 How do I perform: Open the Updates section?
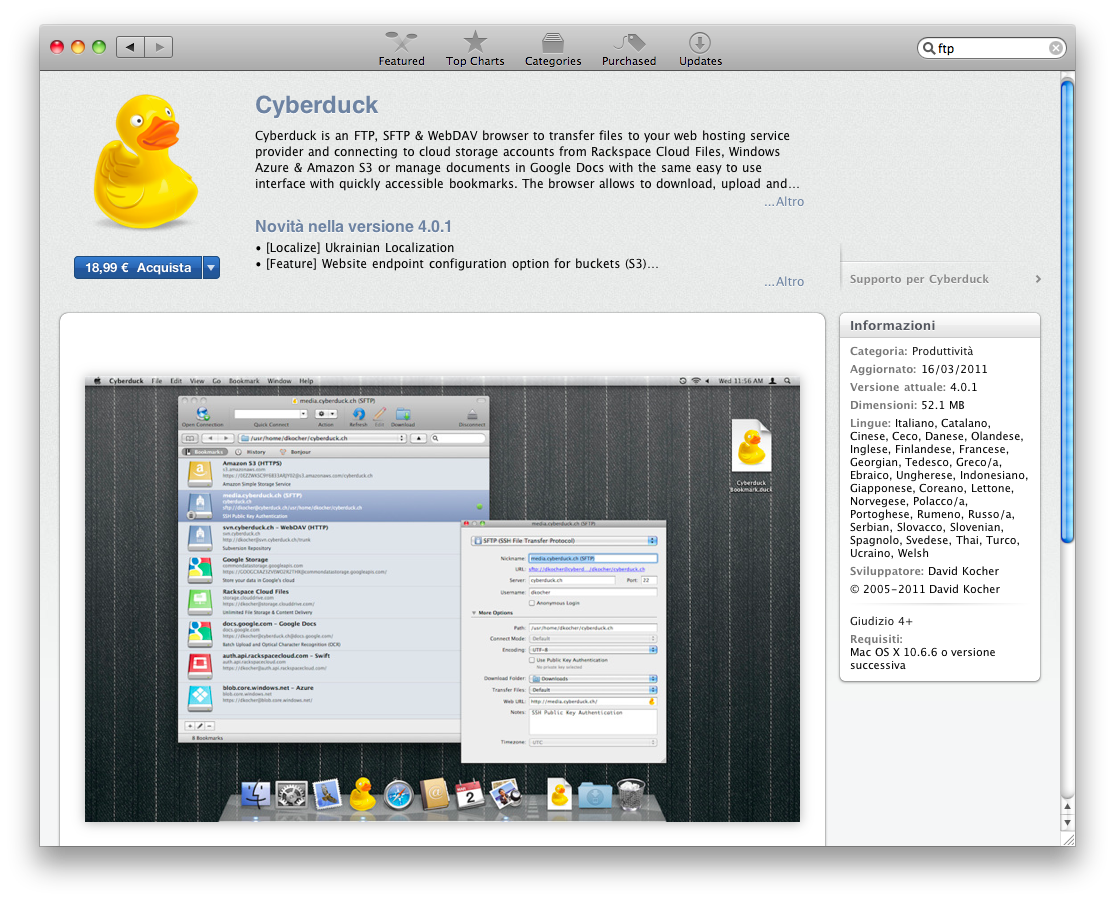[700, 49]
